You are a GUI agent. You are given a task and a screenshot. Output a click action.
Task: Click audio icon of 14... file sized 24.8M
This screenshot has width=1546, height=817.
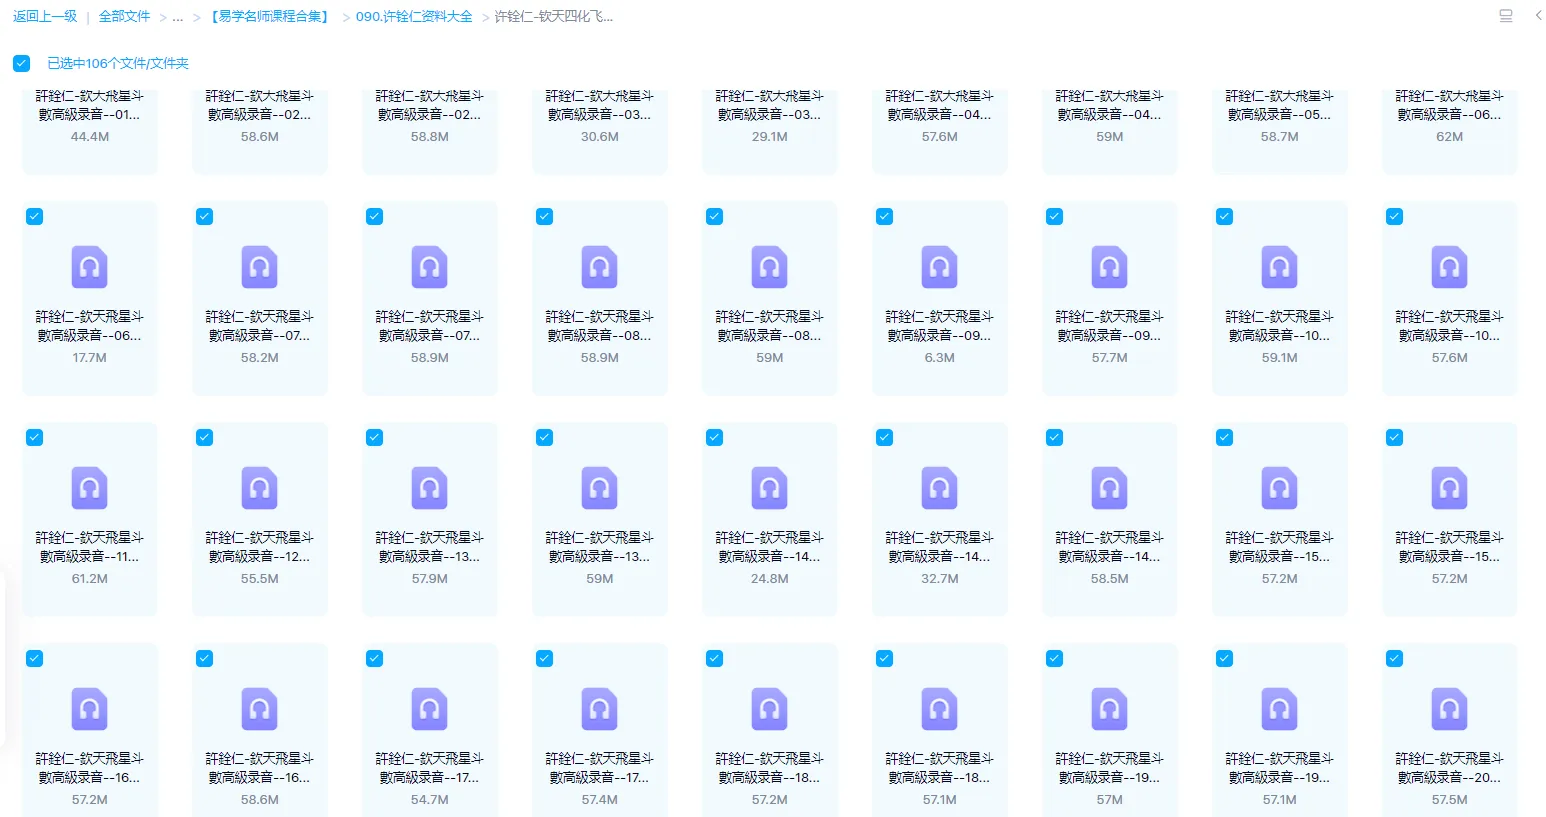(x=770, y=488)
